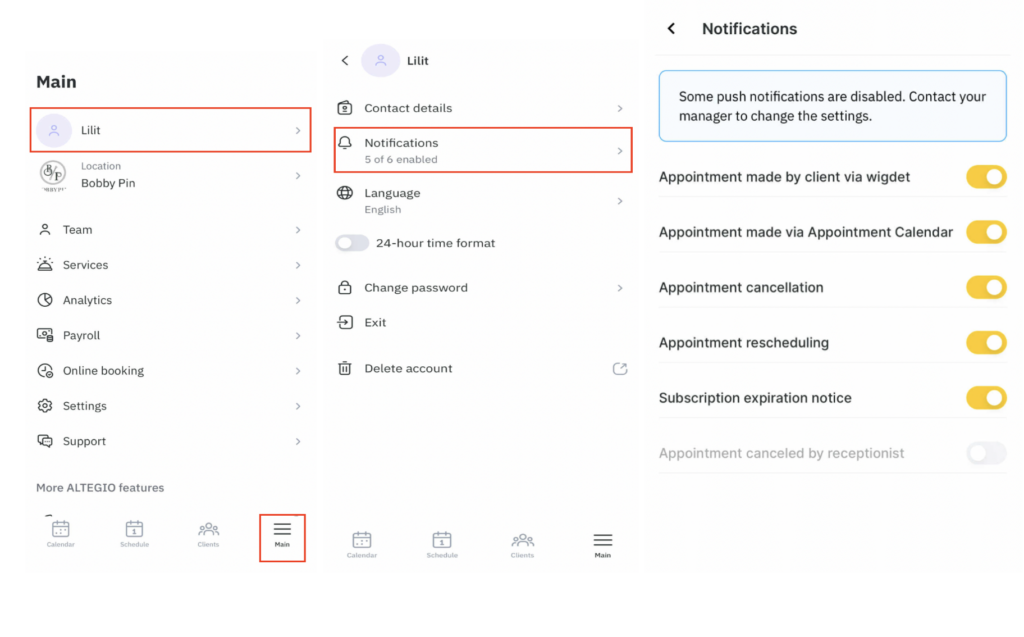The width and height of the screenshot is (1024, 637).
Task: Open the Notifications 5 of 6 enabled row
Action: [483, 150]
